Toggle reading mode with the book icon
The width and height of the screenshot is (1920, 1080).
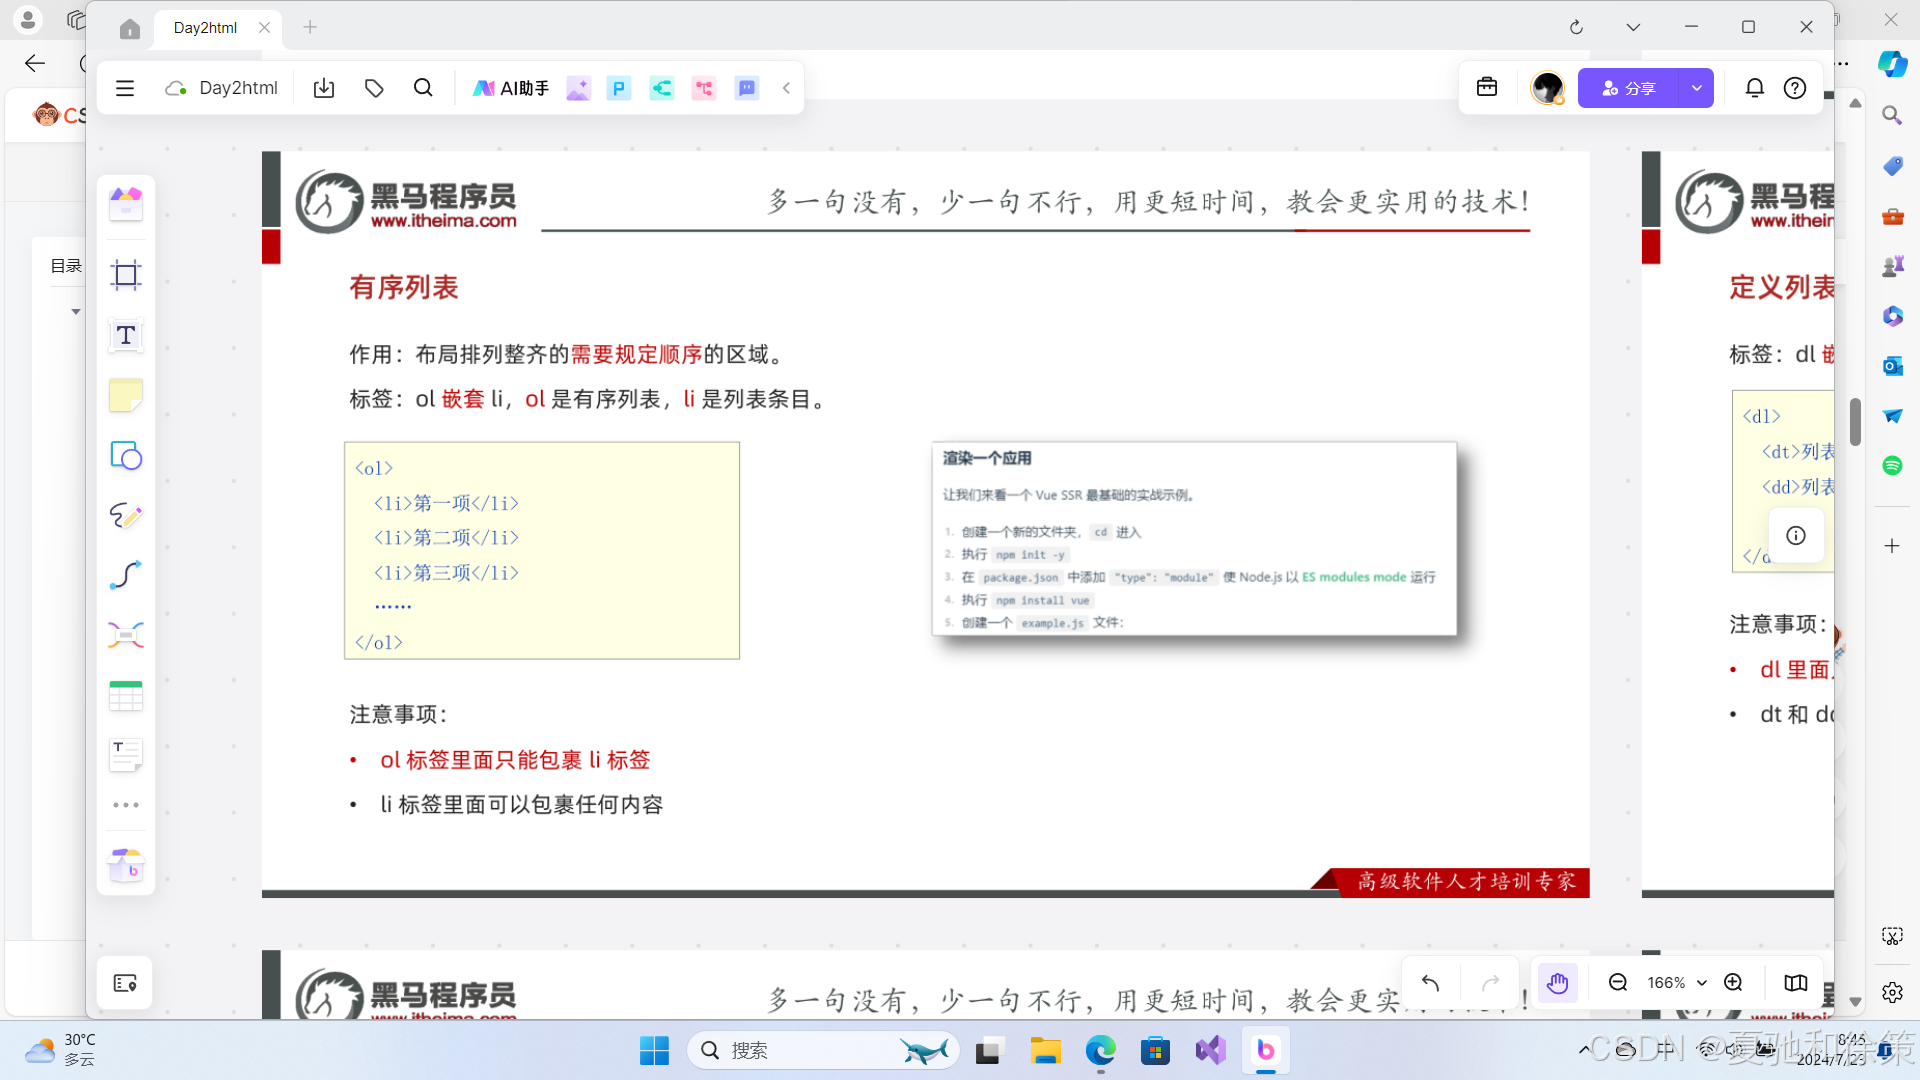point(1795,982)
